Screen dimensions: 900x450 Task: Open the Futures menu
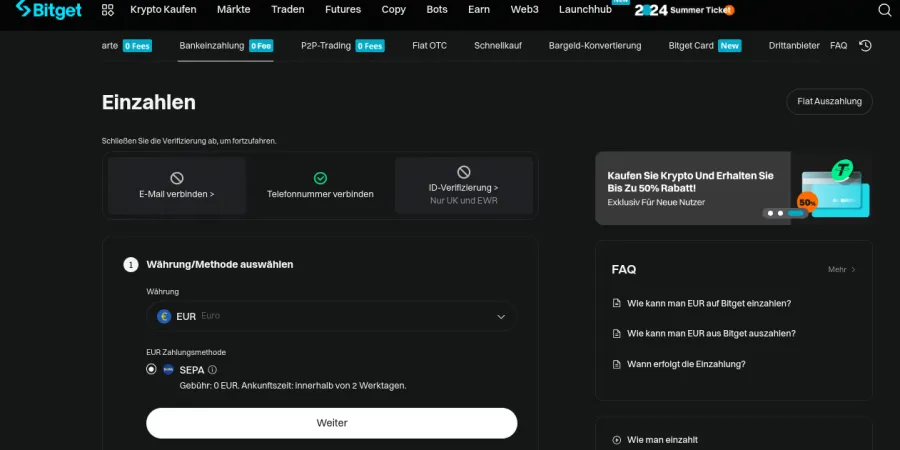coord(343,10)
